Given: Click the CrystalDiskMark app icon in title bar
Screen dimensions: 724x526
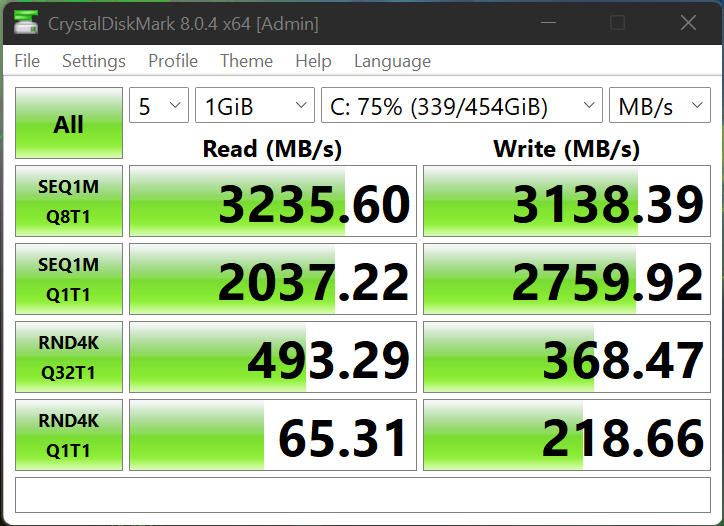Looking at the screenshot, I should (x=26, y=22).
